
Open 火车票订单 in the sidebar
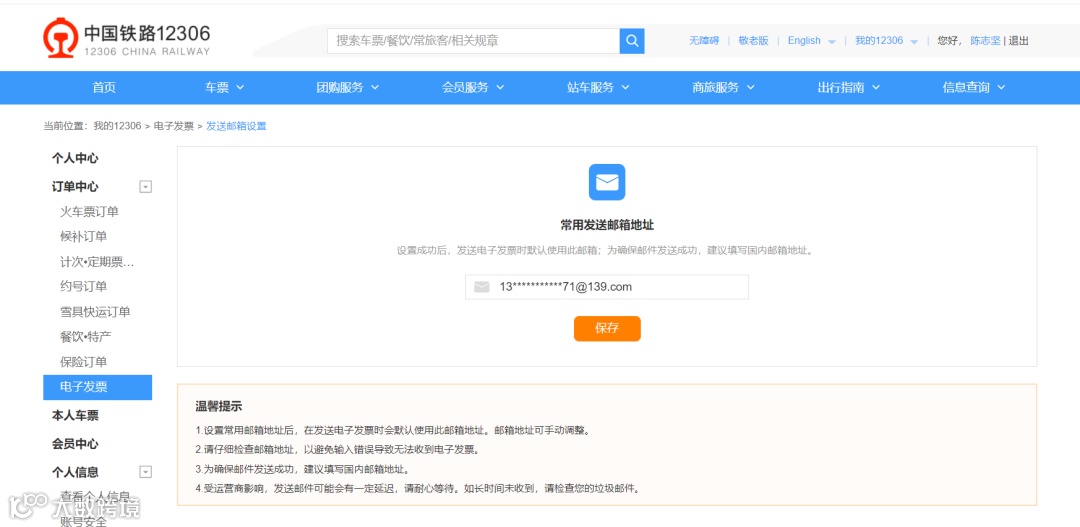coord(89,211)
